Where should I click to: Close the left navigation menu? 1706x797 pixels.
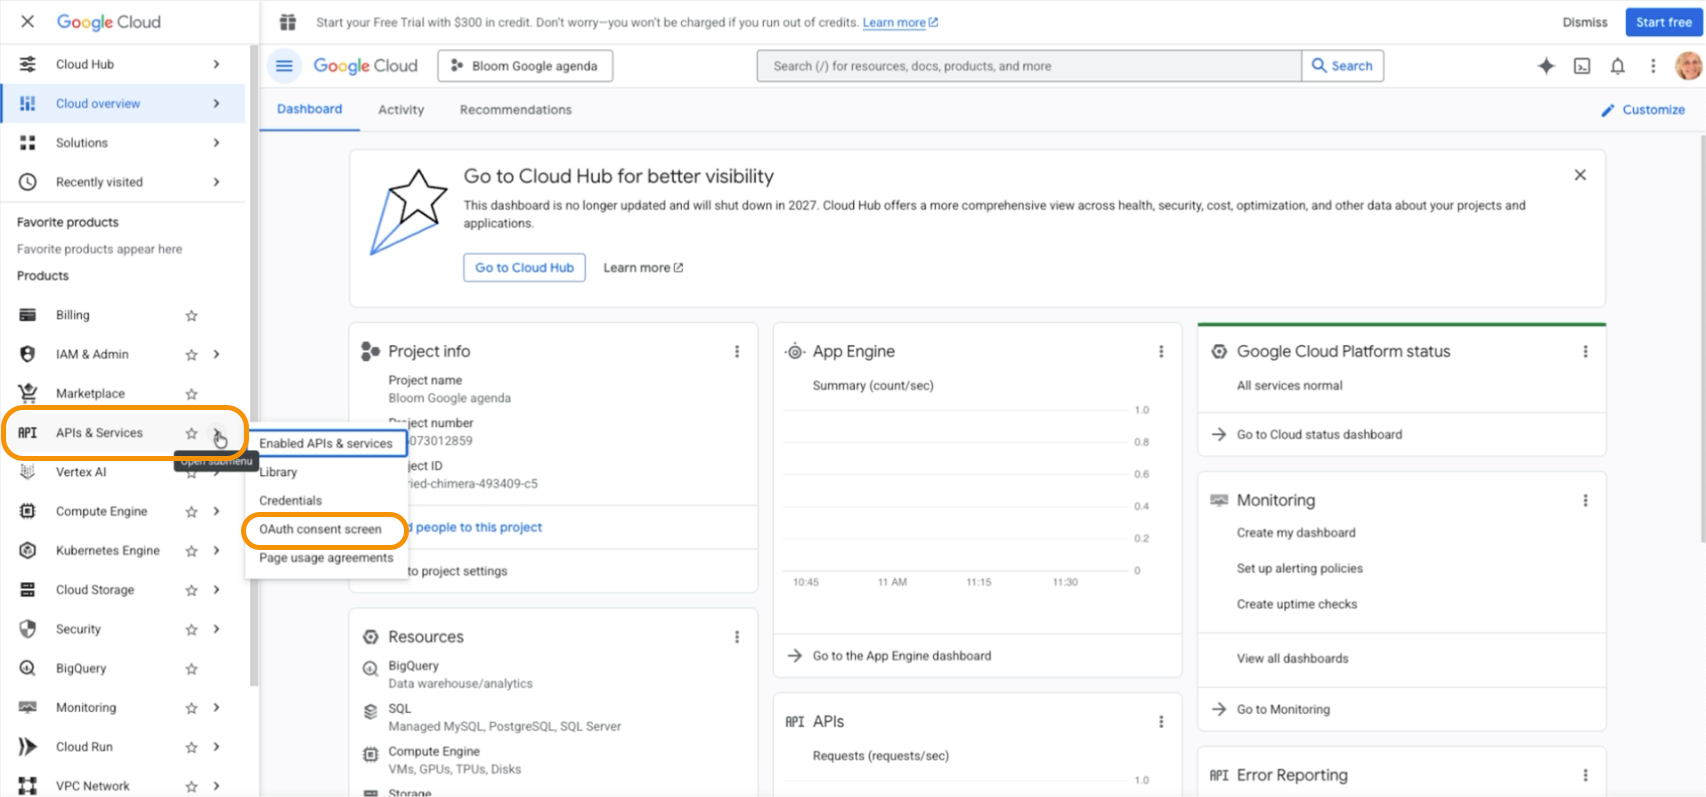(28, 21)
